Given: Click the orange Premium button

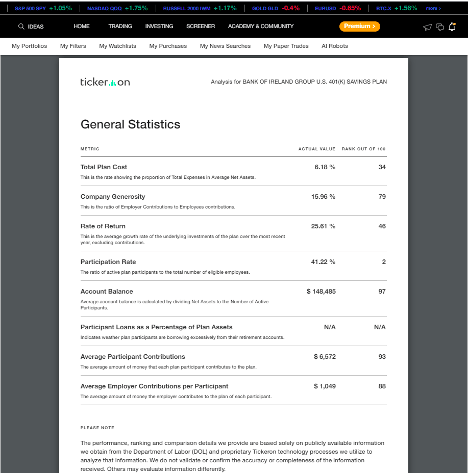Looking at the screenshot, I should (x=359, y=26).
